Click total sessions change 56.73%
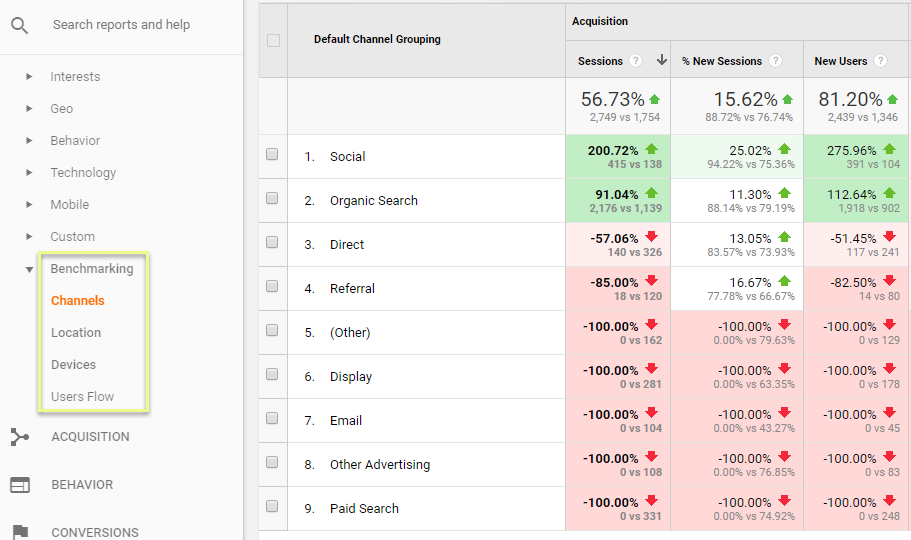911x540 pixels. [613, 99]
